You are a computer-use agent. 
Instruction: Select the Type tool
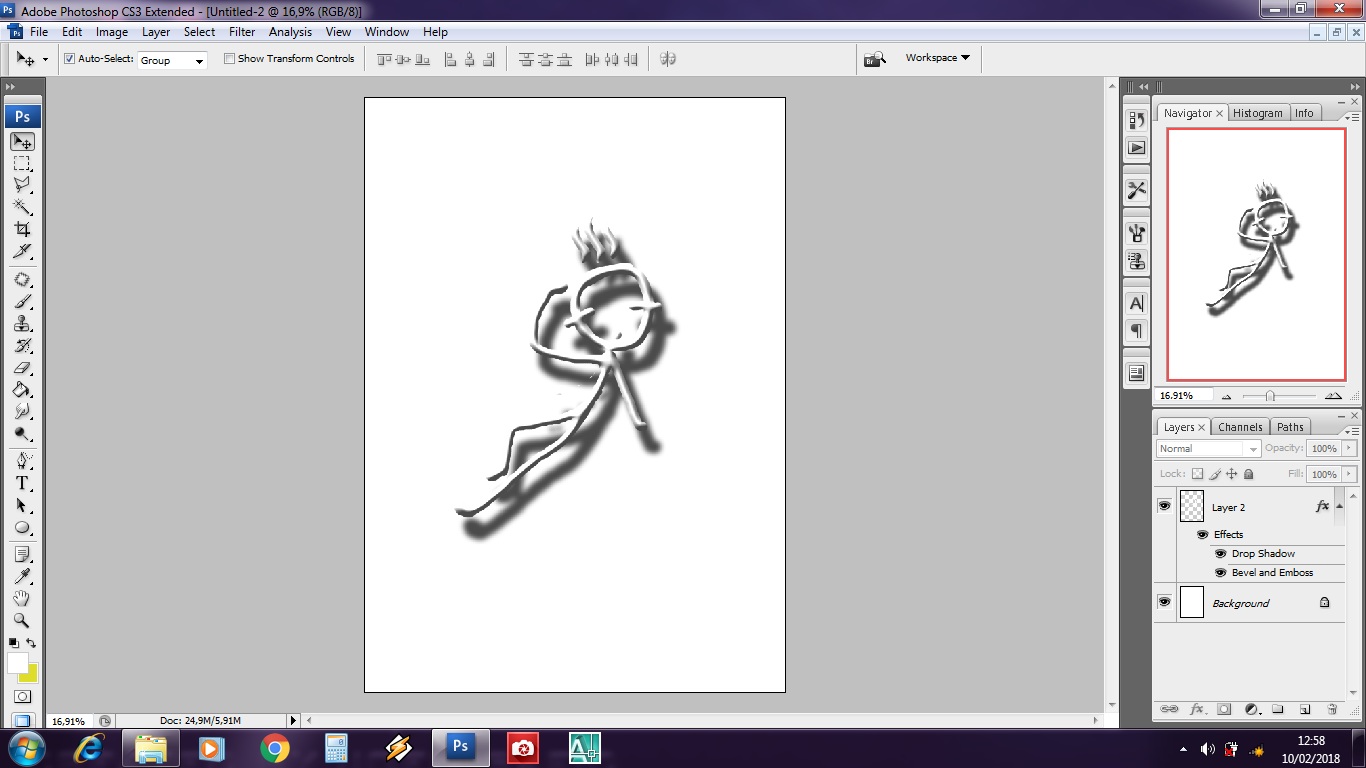pos(22,484)
